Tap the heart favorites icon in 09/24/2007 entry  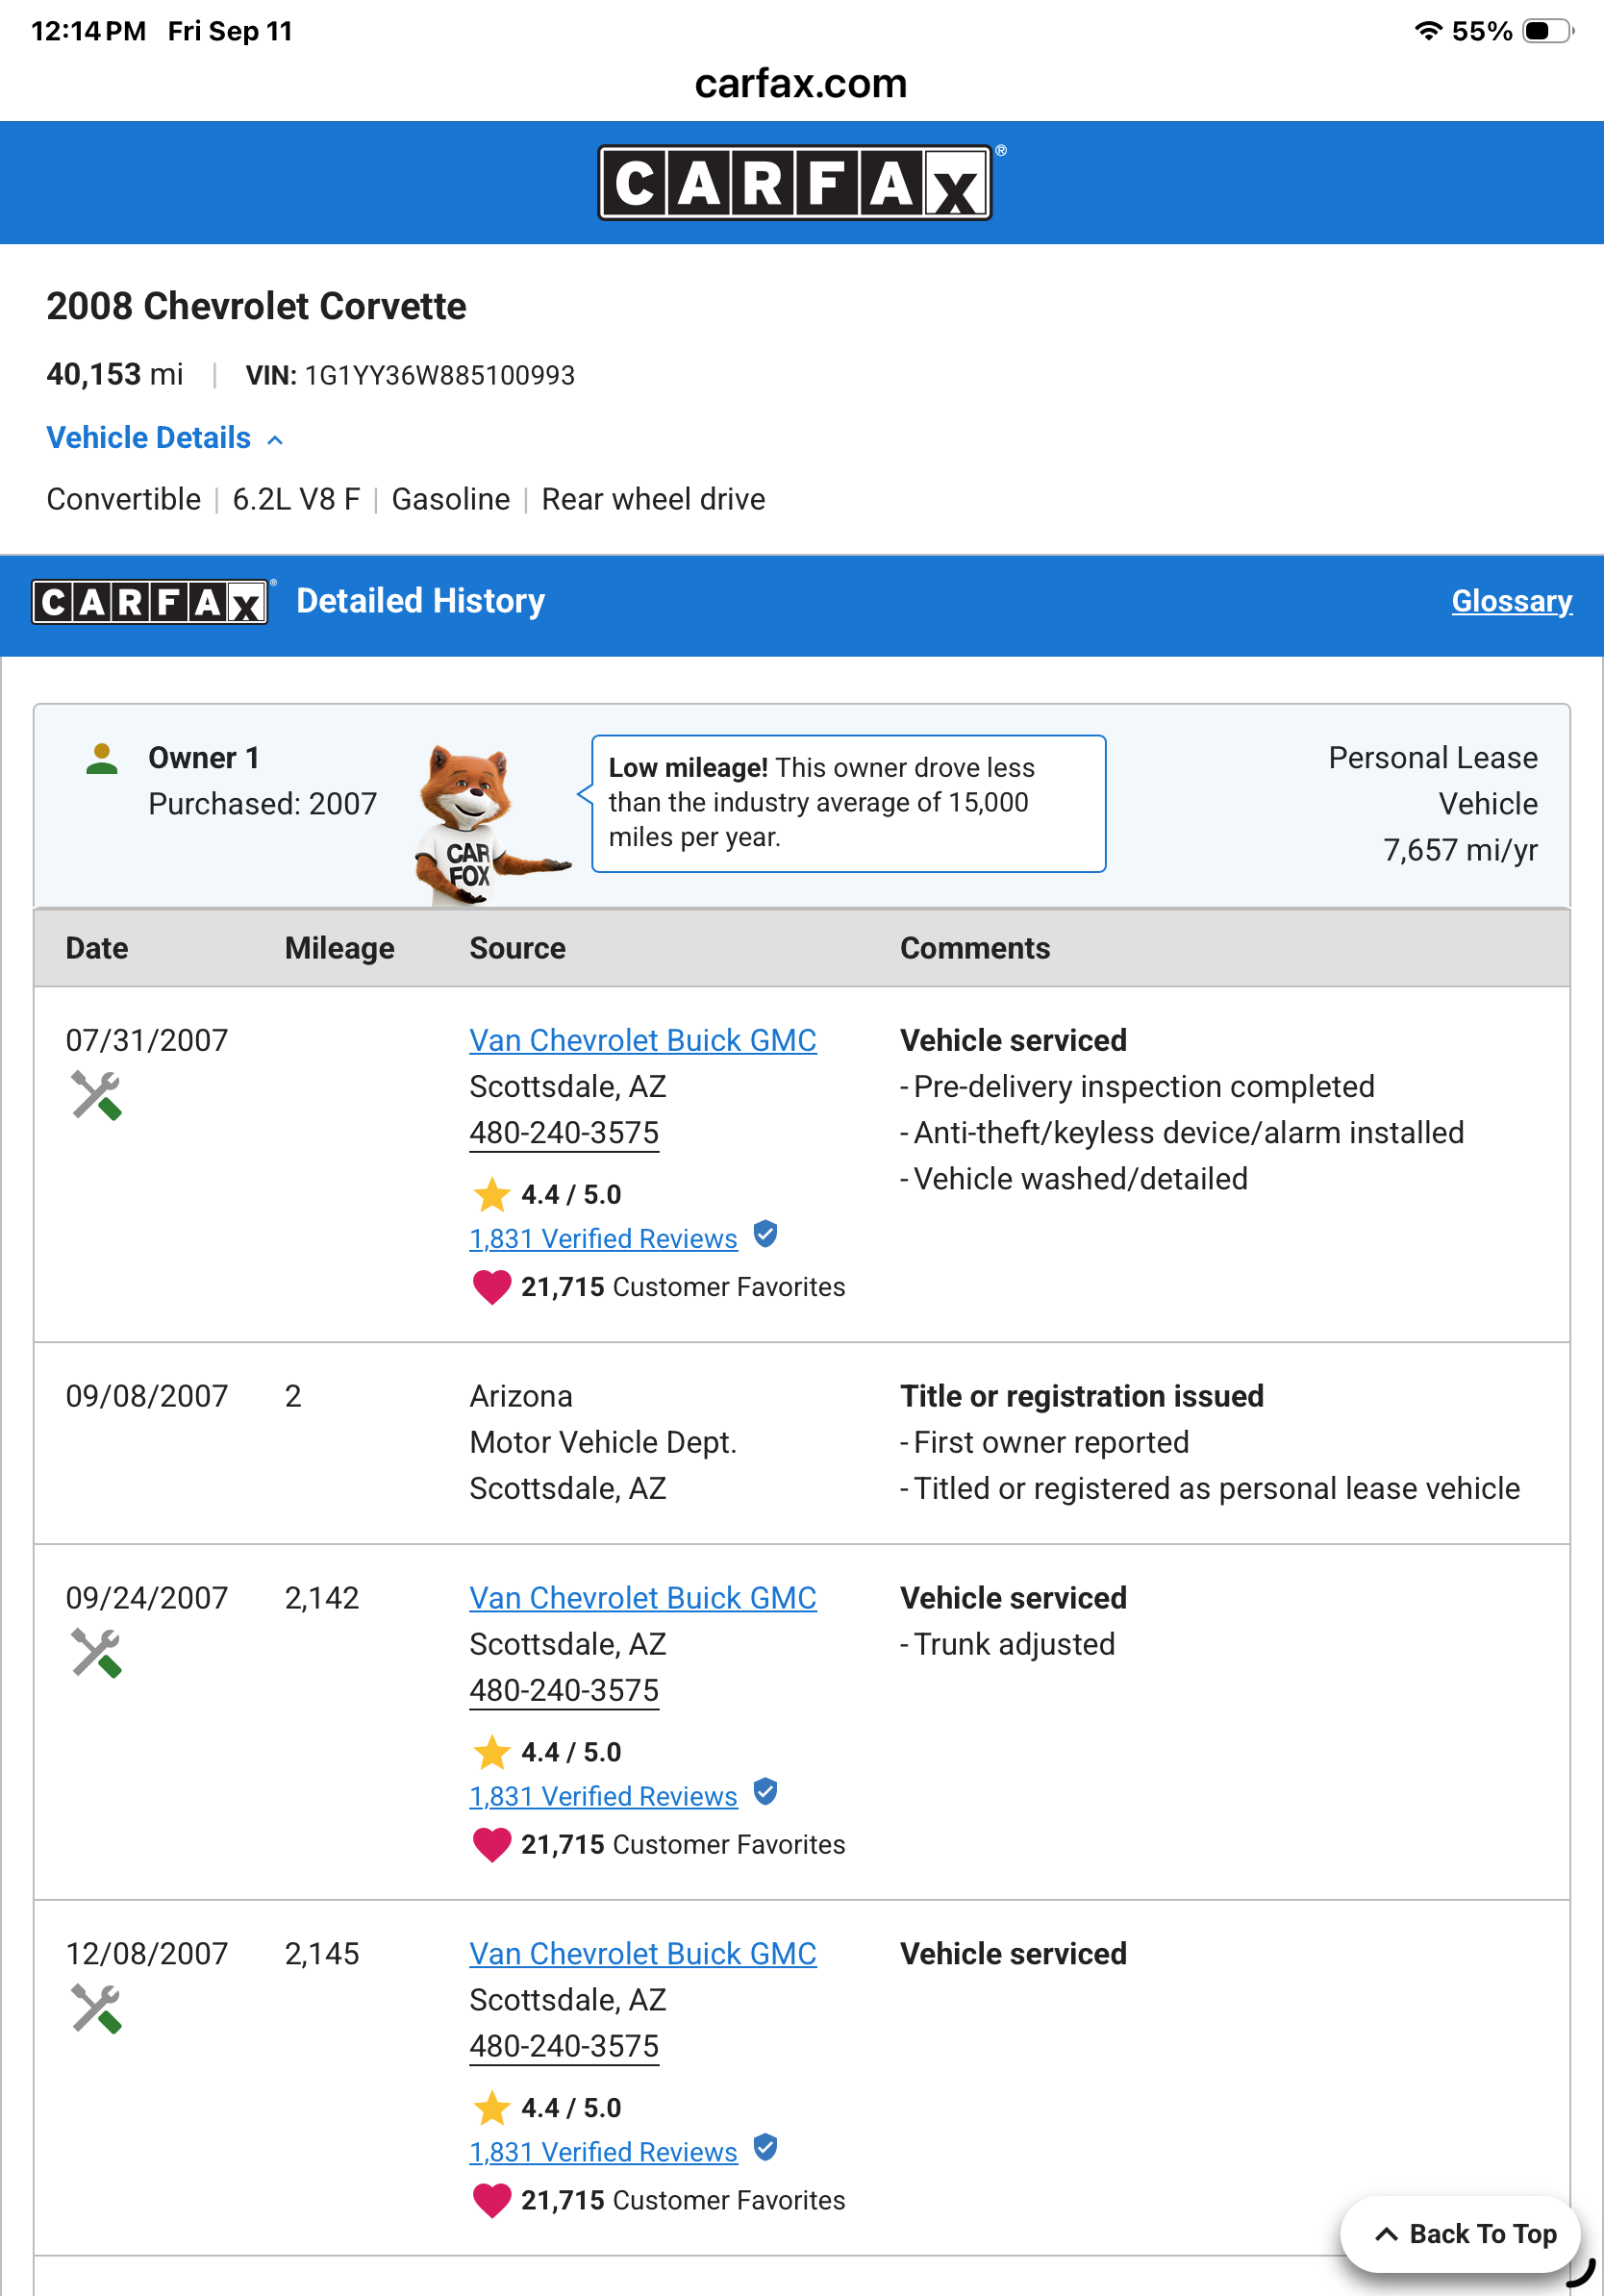point(491,1845)
